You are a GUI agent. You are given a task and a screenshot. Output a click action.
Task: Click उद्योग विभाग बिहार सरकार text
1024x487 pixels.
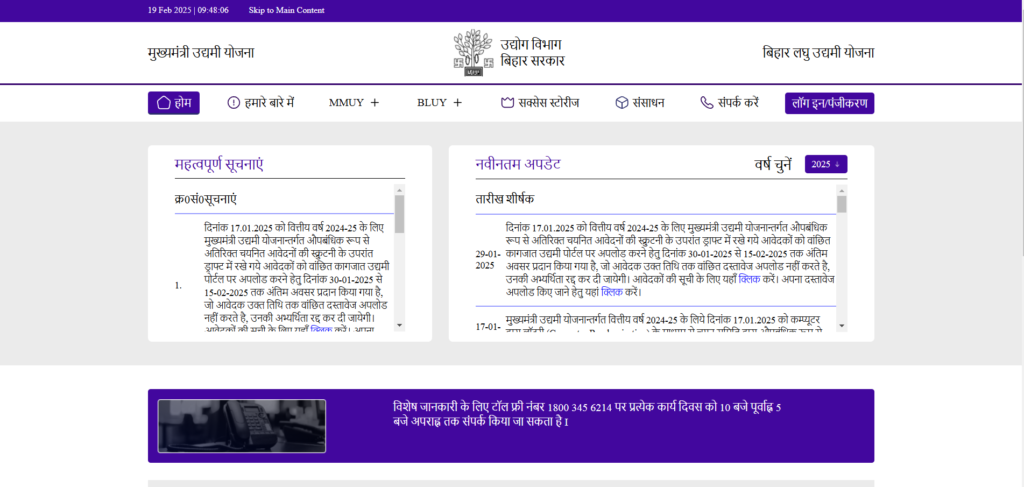click(x=532, y=53)
